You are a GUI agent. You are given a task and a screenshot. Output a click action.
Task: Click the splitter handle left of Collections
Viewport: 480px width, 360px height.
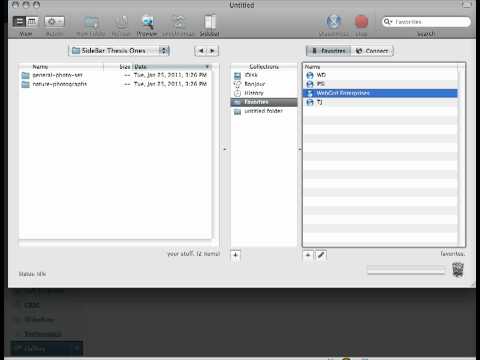(x=225, y=149)
